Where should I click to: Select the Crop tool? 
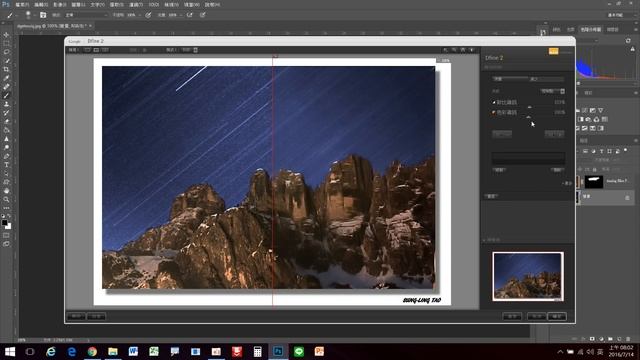tap(6, 69)
